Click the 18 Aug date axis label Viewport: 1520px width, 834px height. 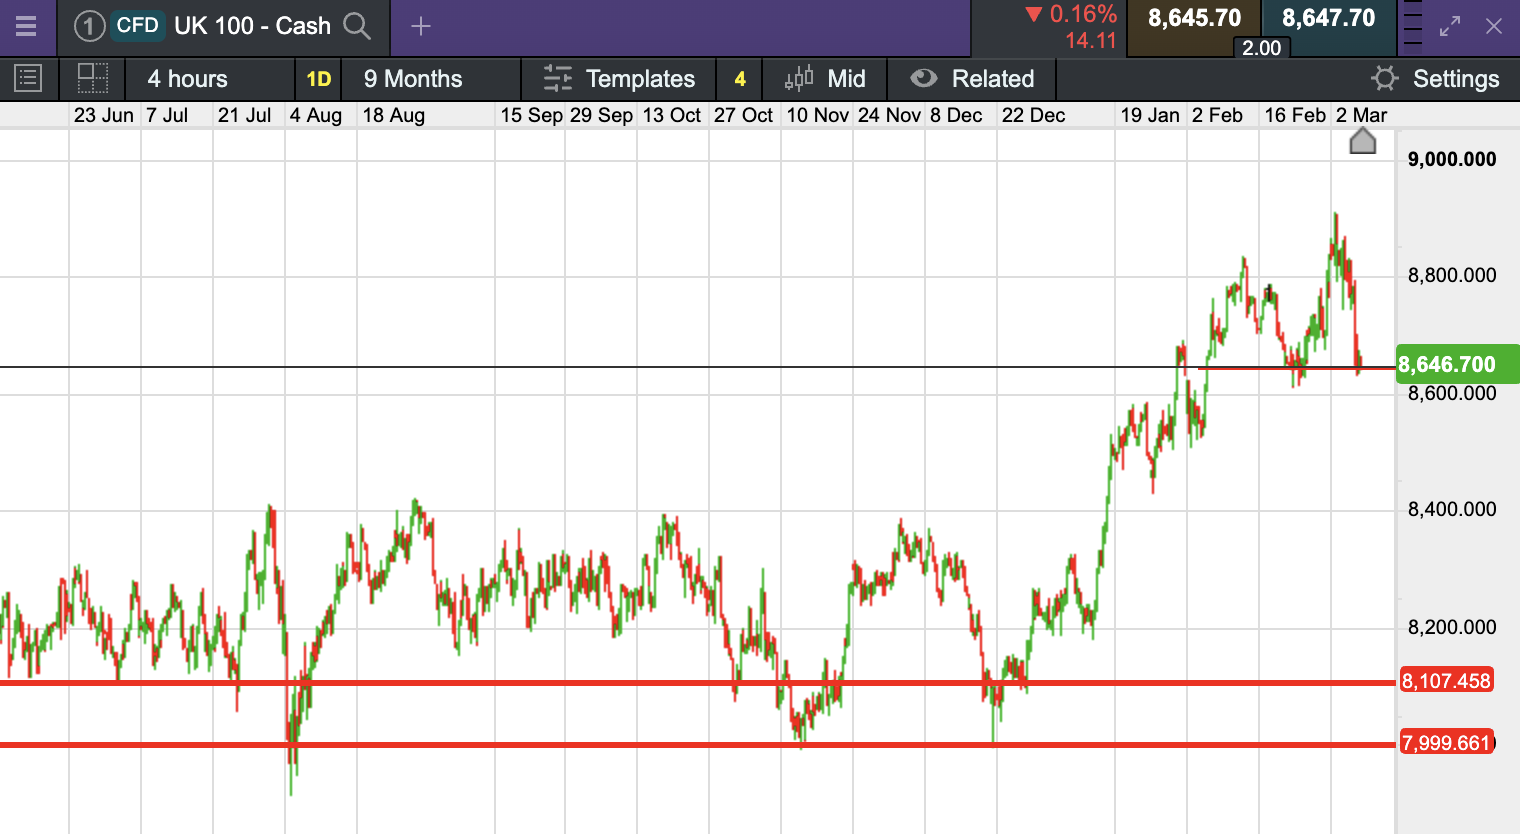394,115
